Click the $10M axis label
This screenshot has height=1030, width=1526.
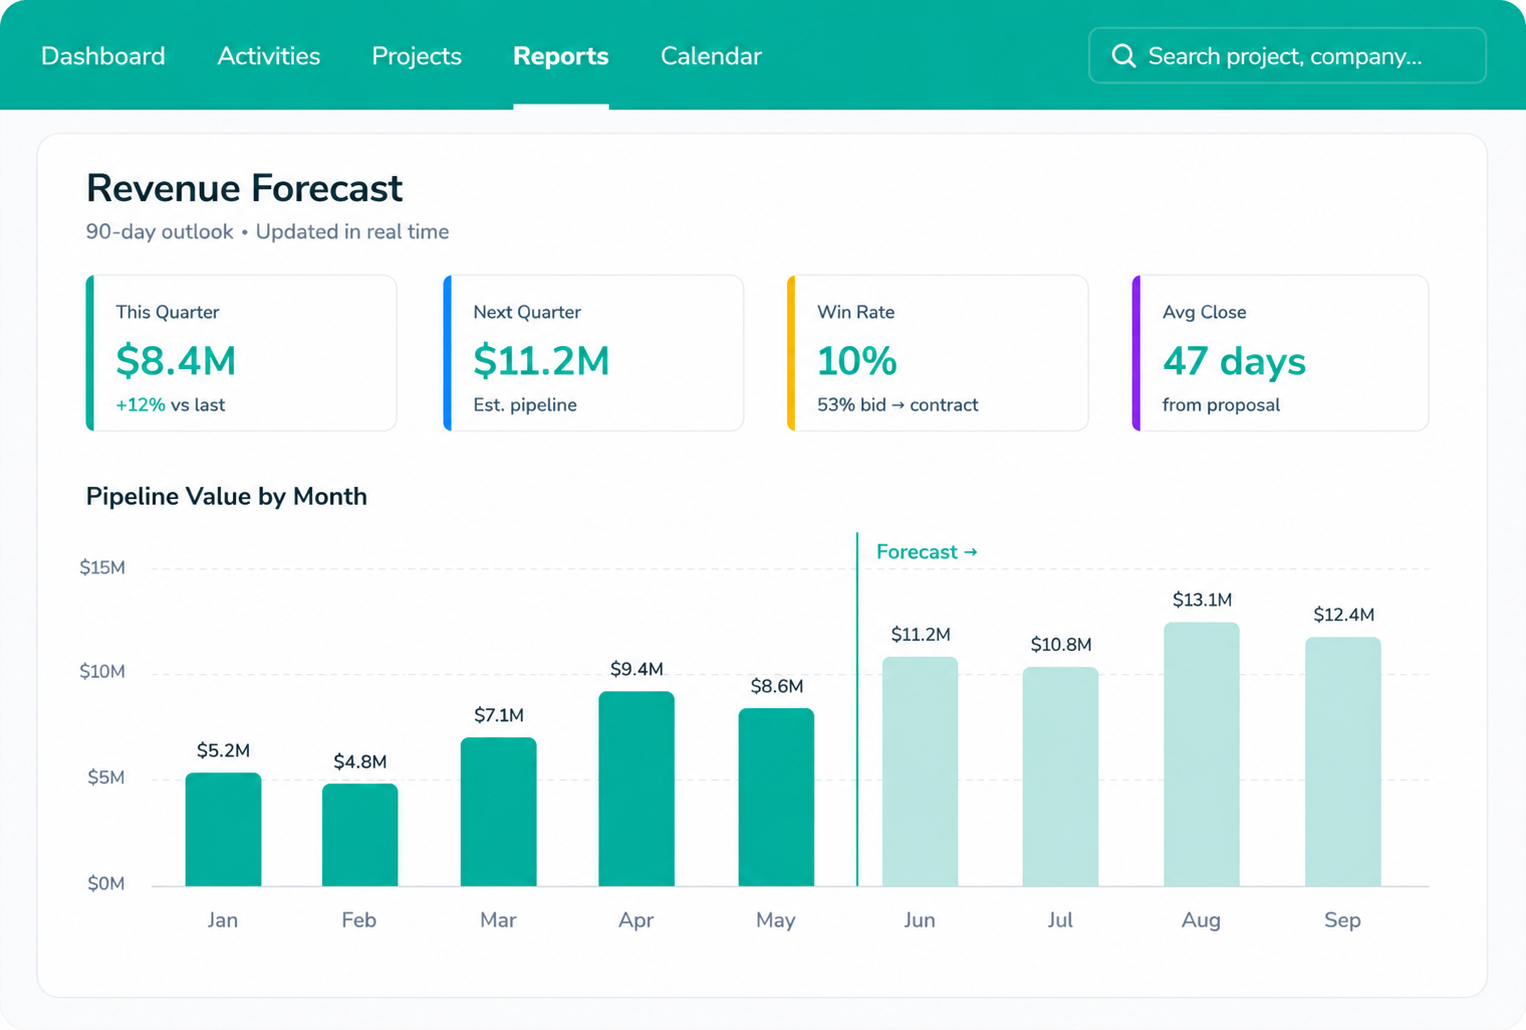102,671
